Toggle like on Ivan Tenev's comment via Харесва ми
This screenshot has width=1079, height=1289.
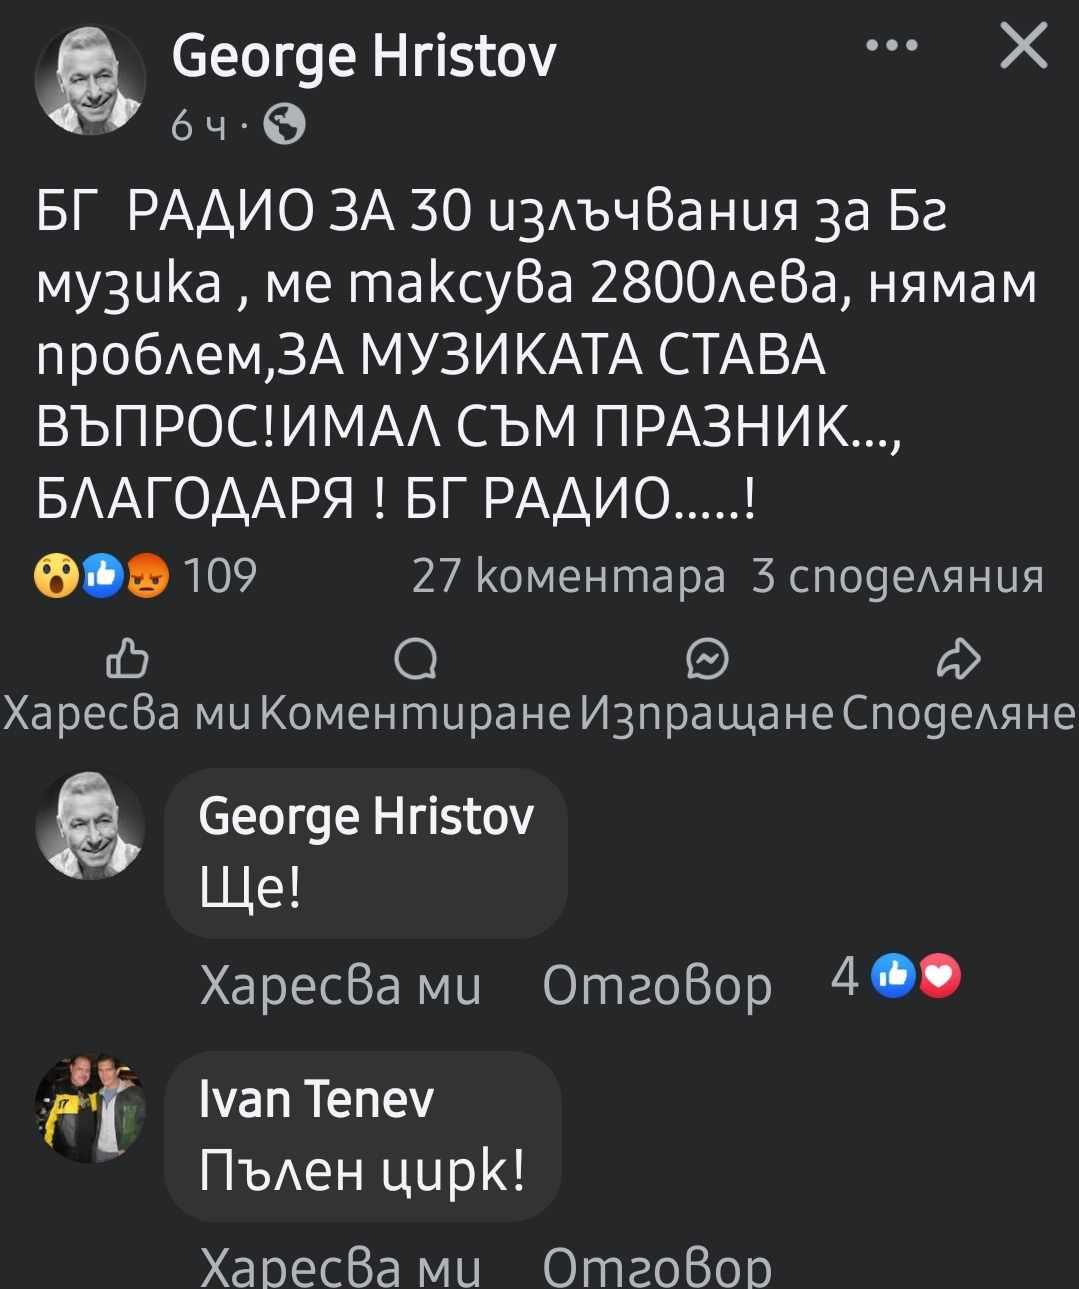coord(340,1267)
